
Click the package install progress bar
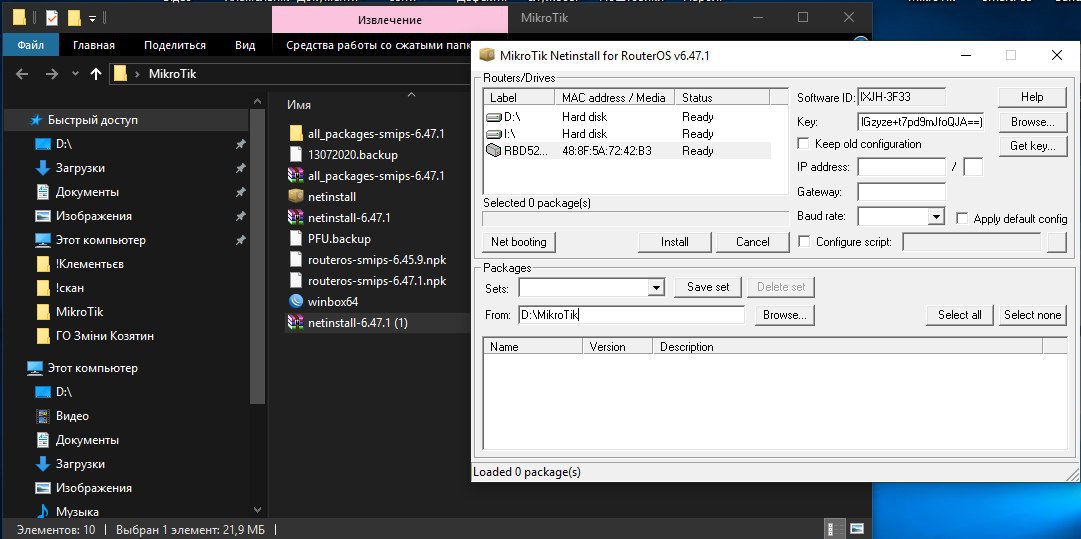[x=636, y=219]
